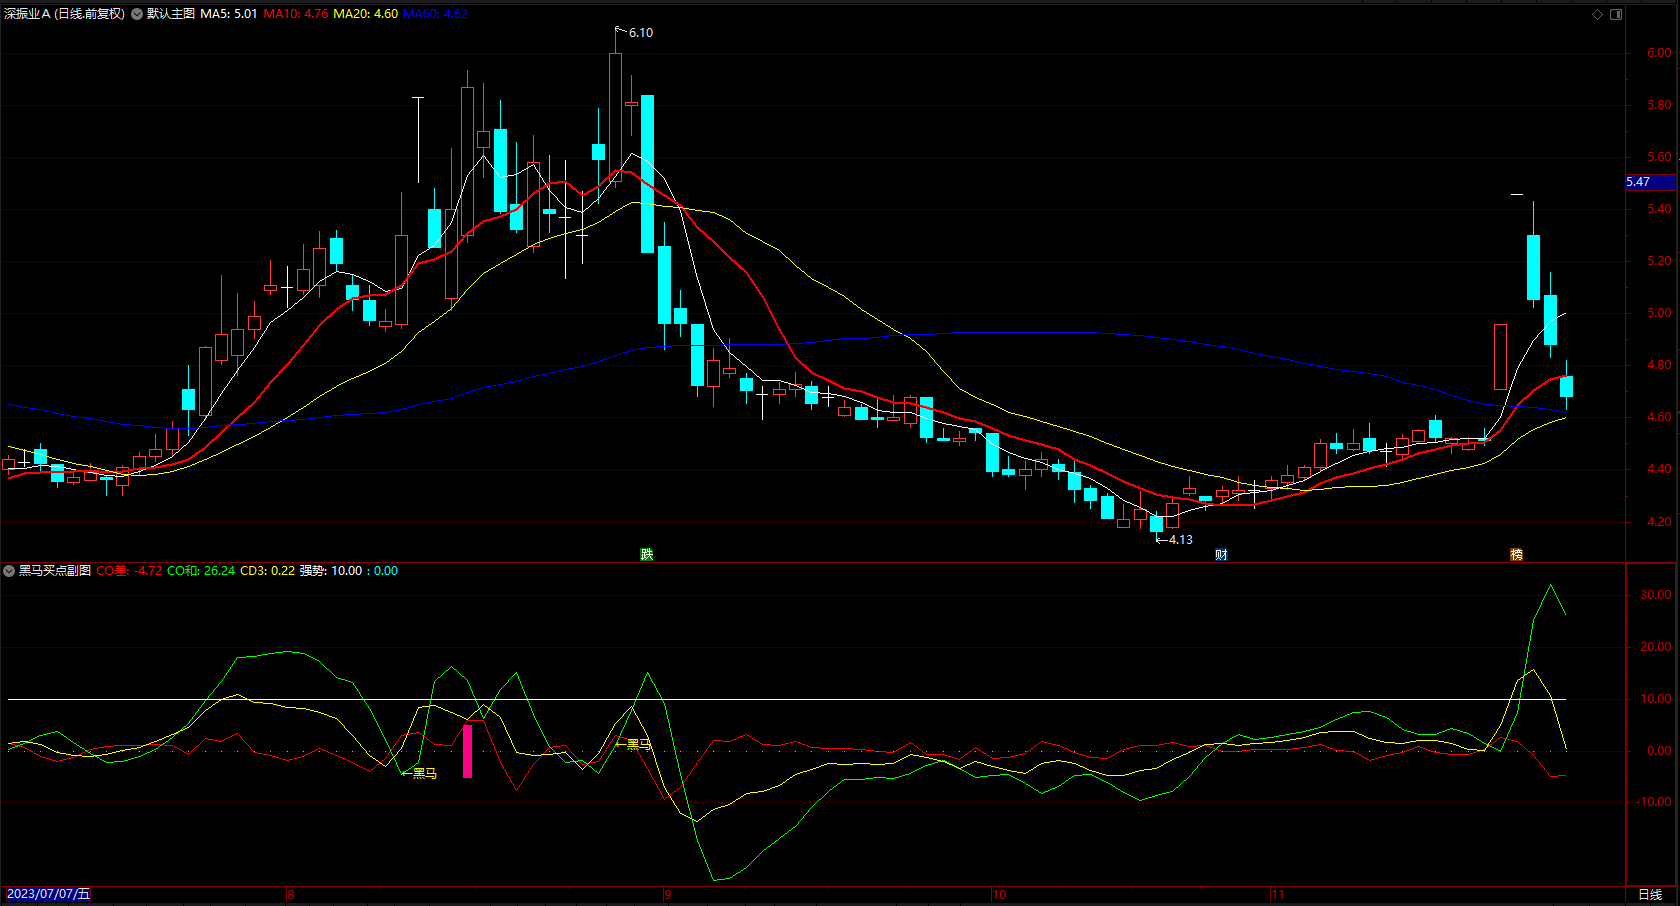Click the 5.00 price axis label
This screenshot has height=906, width=1680.
[x=1659, y=313]
